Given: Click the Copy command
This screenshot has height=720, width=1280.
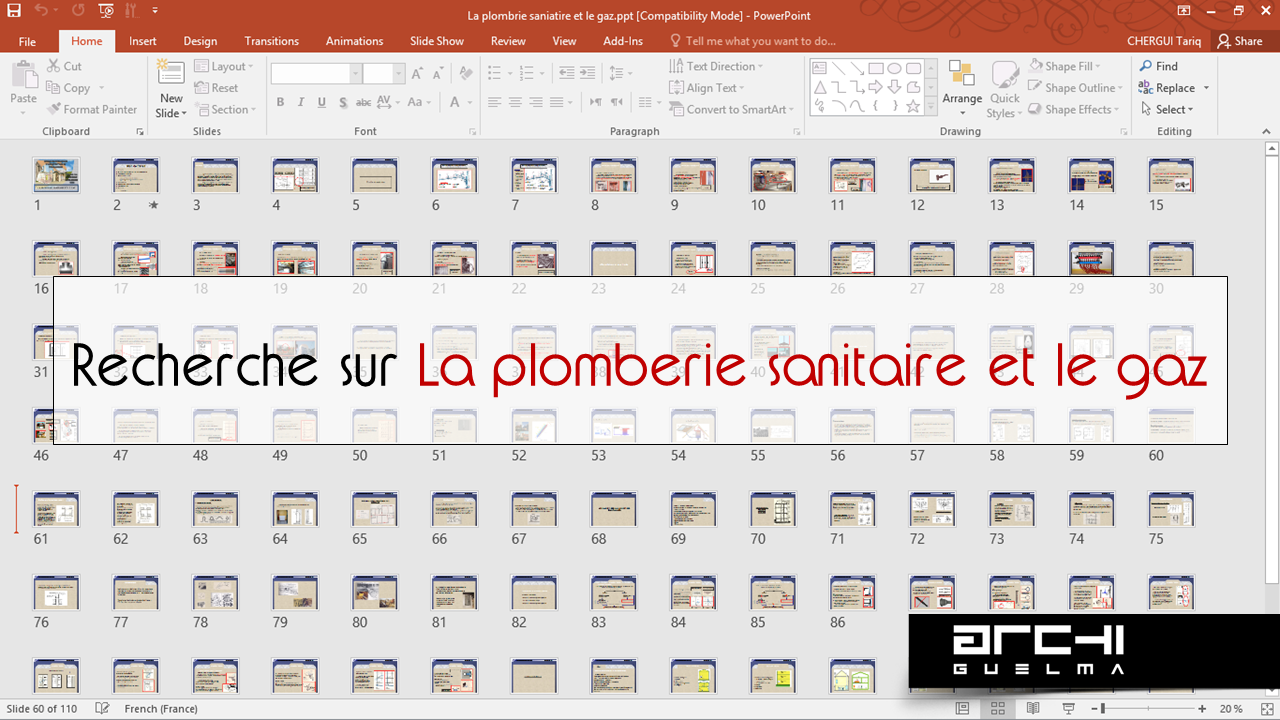Looking at the screenshot, I should [x=69, y=88].
